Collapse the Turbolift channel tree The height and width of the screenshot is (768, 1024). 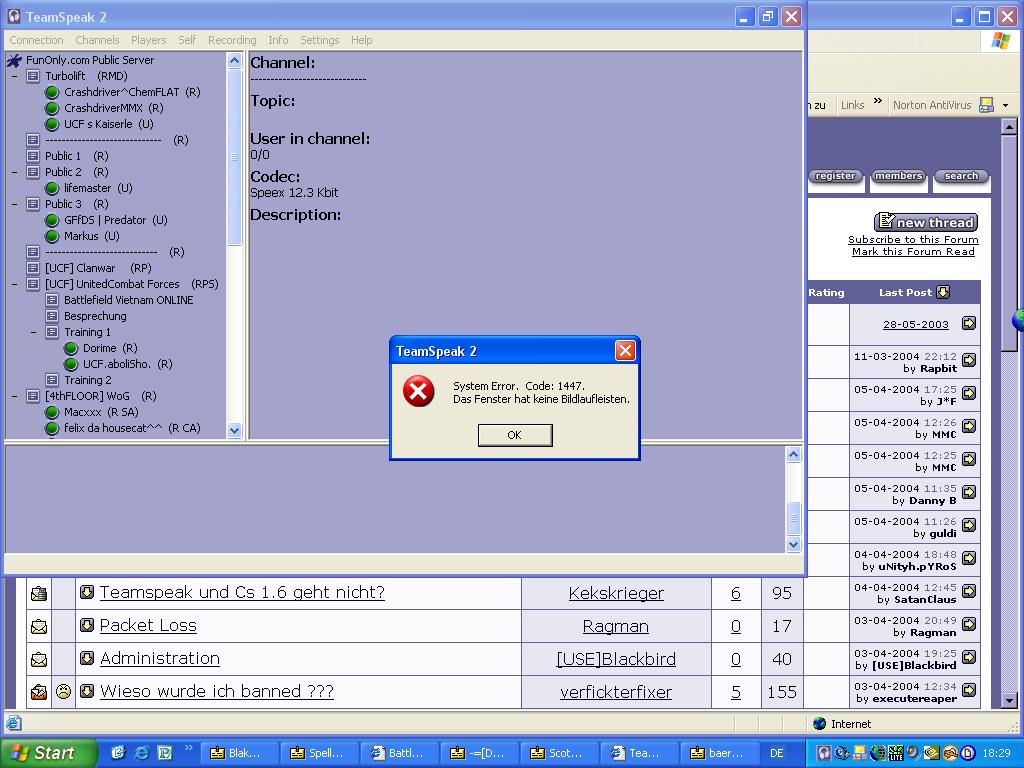(14, 76)
